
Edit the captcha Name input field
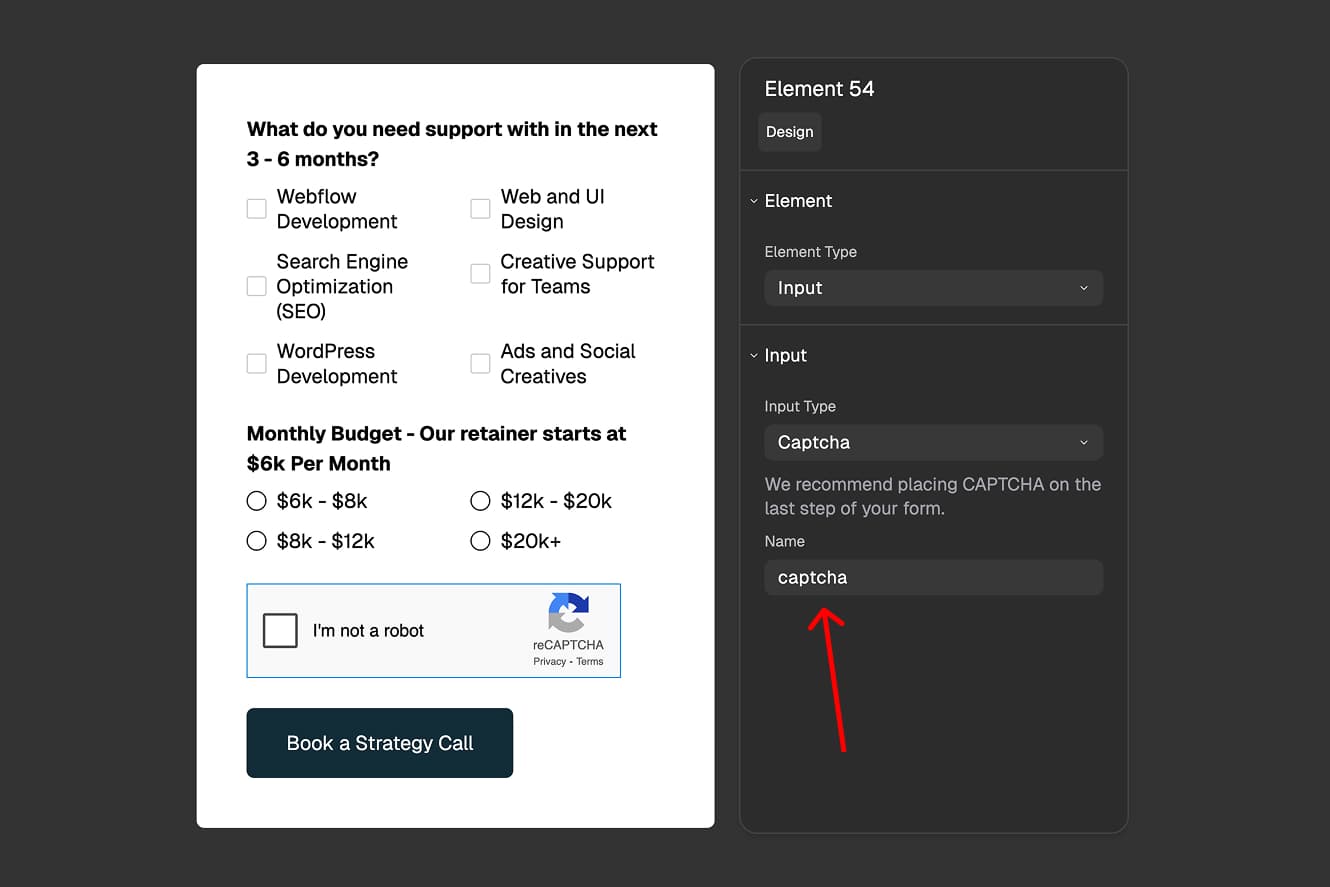[x=933, y=577]
